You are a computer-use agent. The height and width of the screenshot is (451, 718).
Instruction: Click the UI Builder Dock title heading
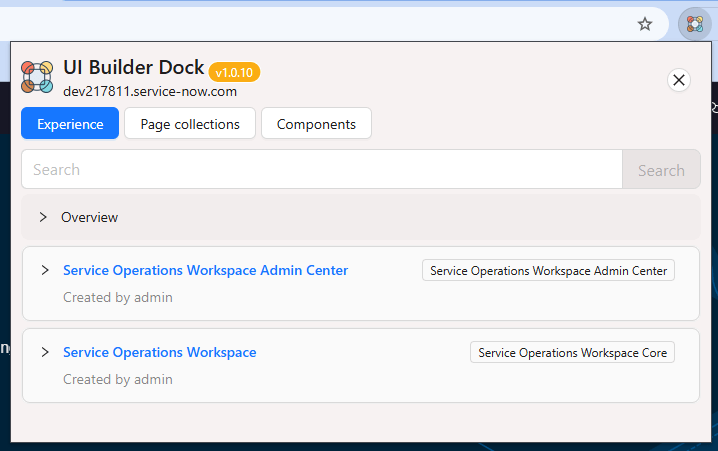(133, 69)
